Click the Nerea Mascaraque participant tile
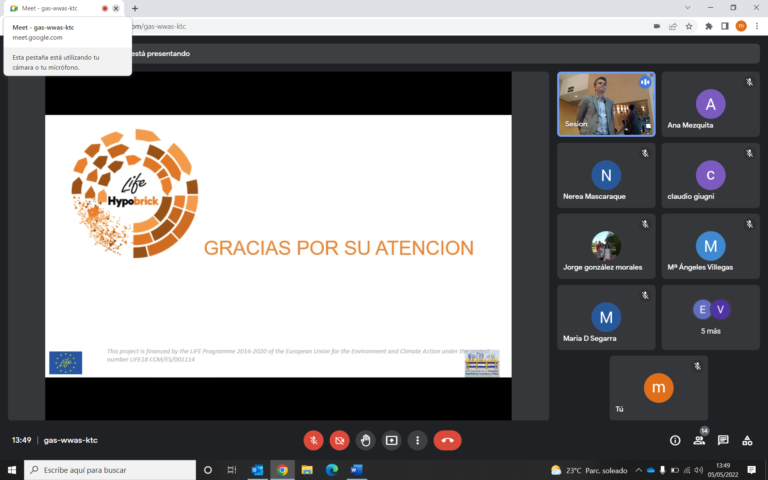Viewport: 768px width, 480px height. tap(606, 175)
